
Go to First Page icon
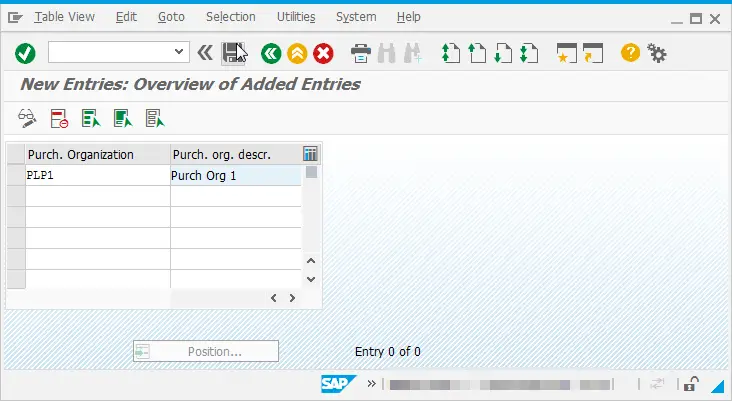[450, 53]
